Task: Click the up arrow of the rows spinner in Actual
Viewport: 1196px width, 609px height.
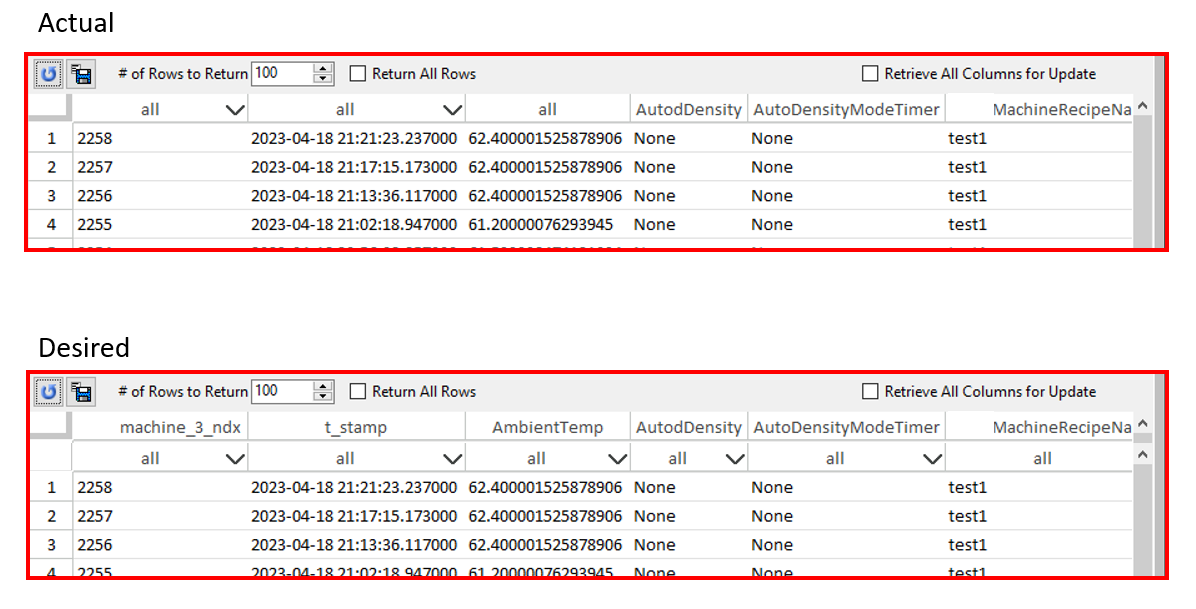Action: (322, 68)
